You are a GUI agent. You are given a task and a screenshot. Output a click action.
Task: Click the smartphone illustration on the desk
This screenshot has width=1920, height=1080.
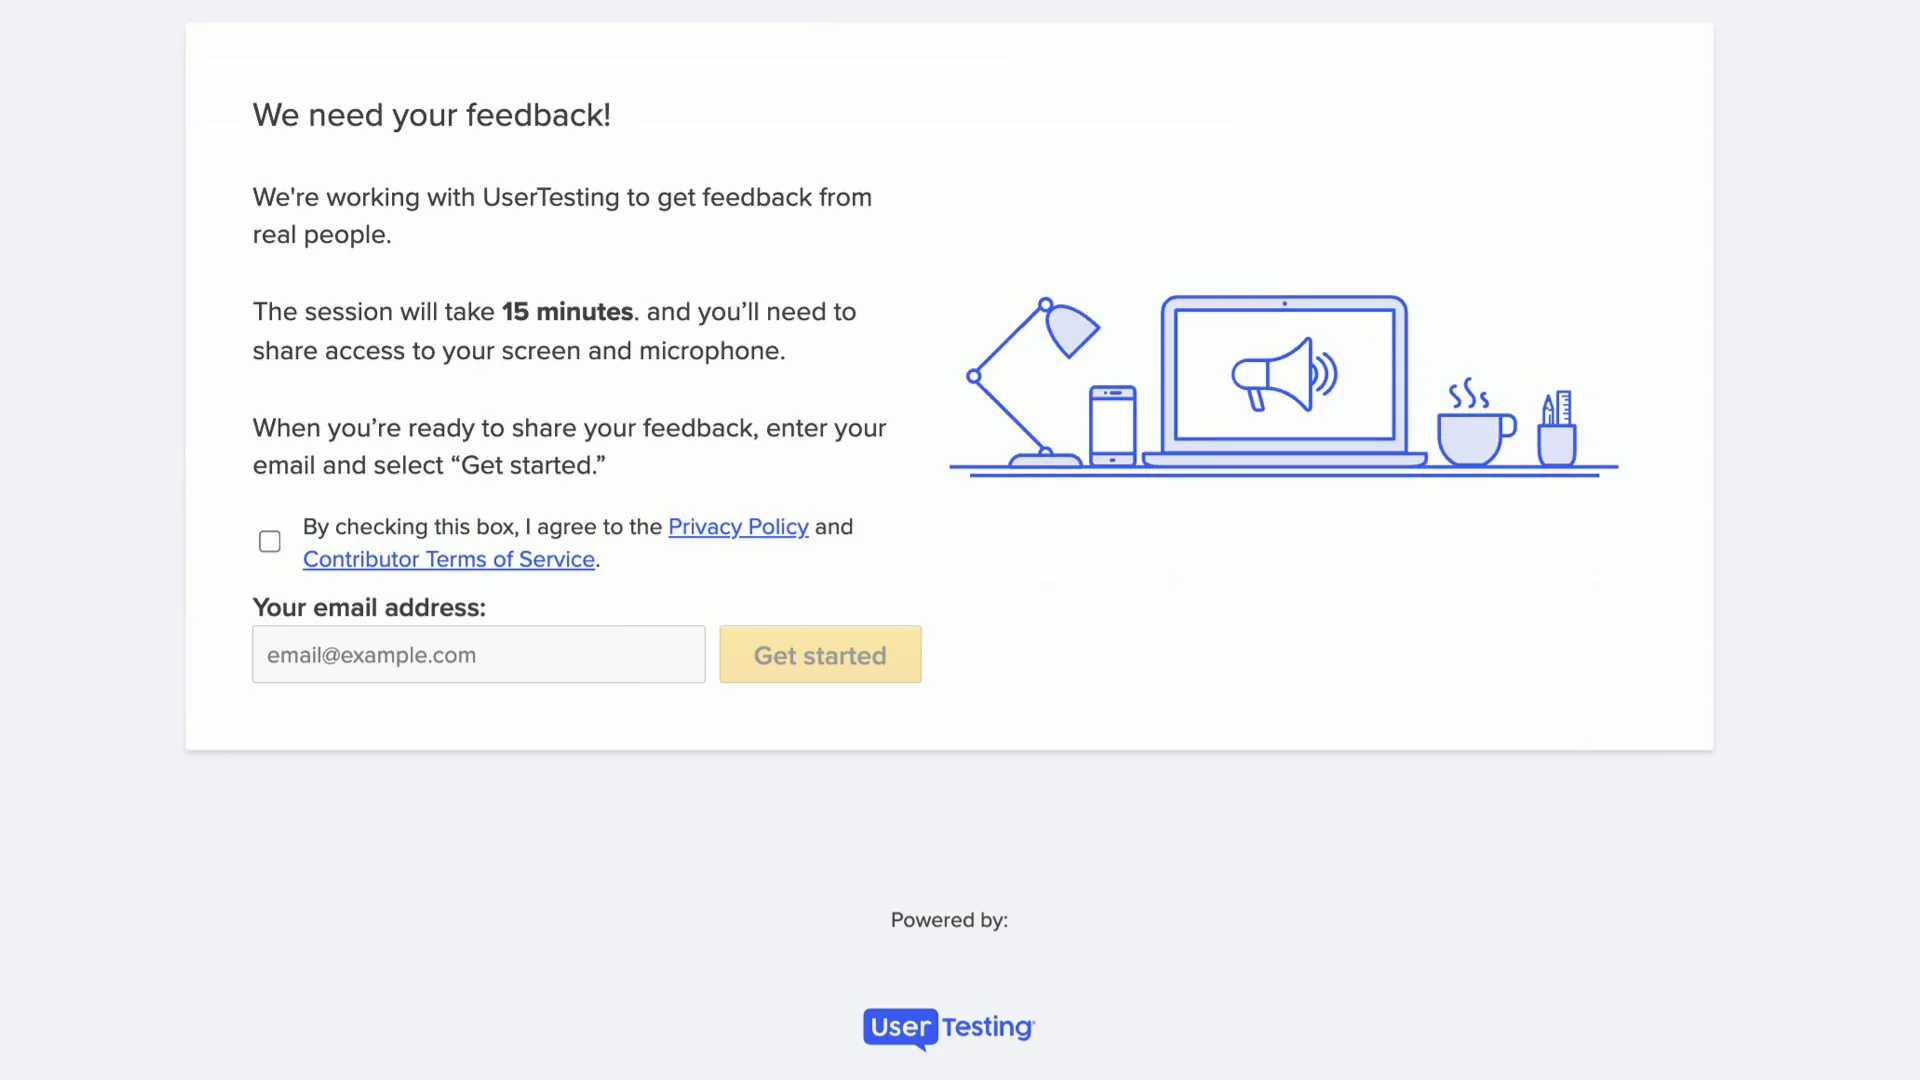(1112, 425)
